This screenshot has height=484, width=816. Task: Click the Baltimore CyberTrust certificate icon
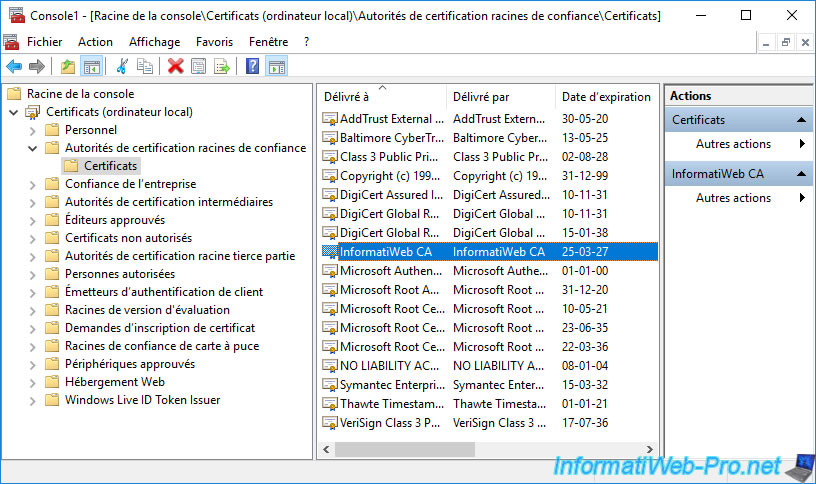pos(329,138)
